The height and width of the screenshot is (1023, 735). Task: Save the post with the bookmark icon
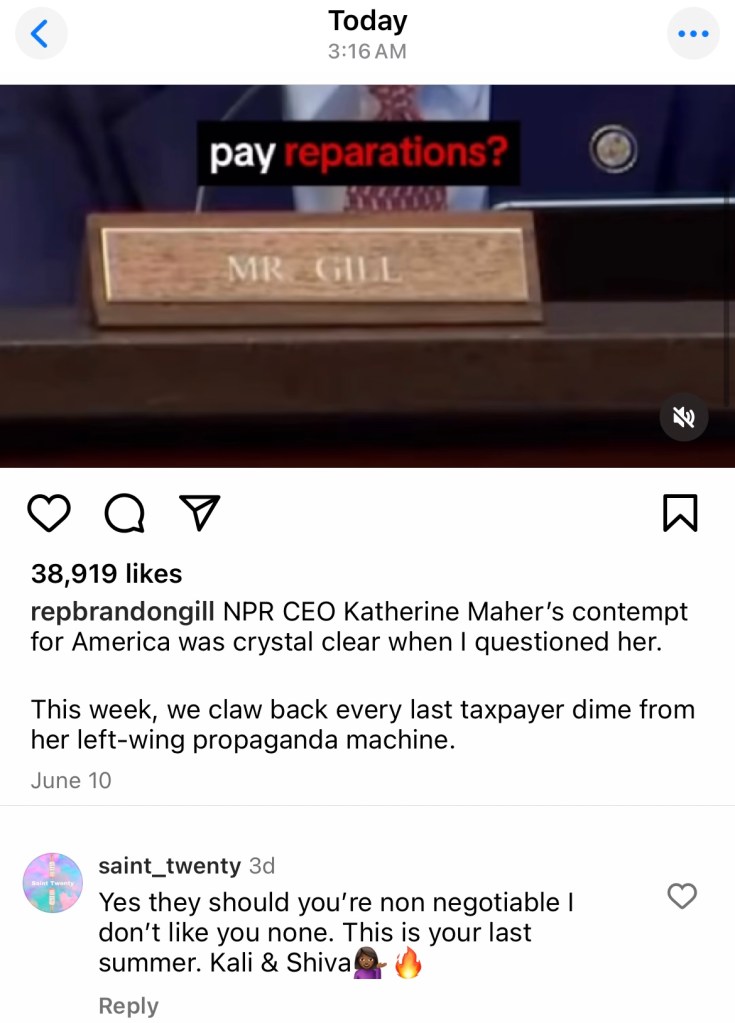point(680,513)
